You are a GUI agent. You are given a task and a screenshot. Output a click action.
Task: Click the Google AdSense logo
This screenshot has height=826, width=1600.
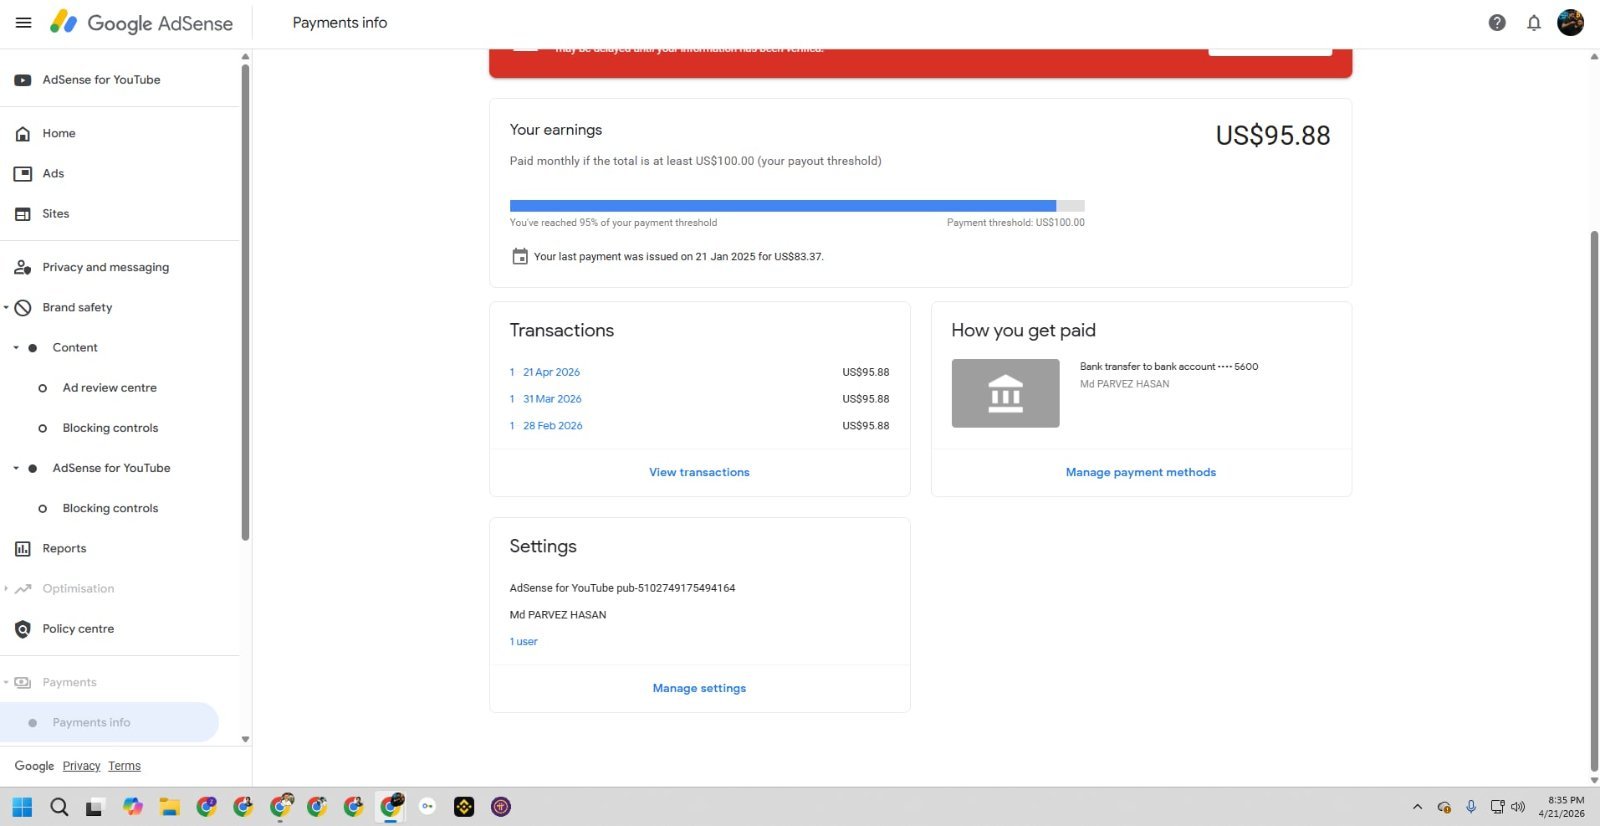pos(141,23)
